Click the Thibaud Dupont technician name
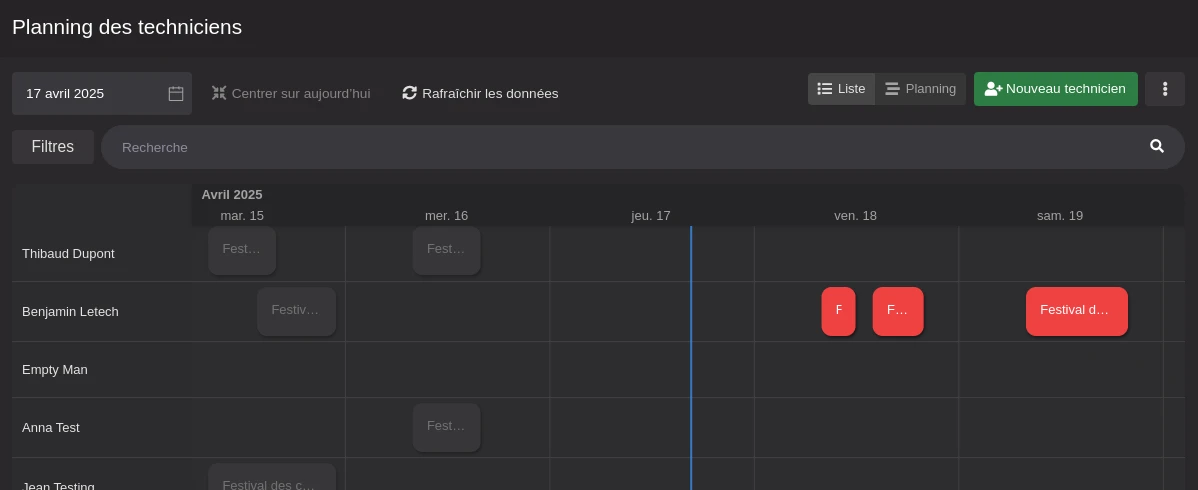 (x=68, y=254)
